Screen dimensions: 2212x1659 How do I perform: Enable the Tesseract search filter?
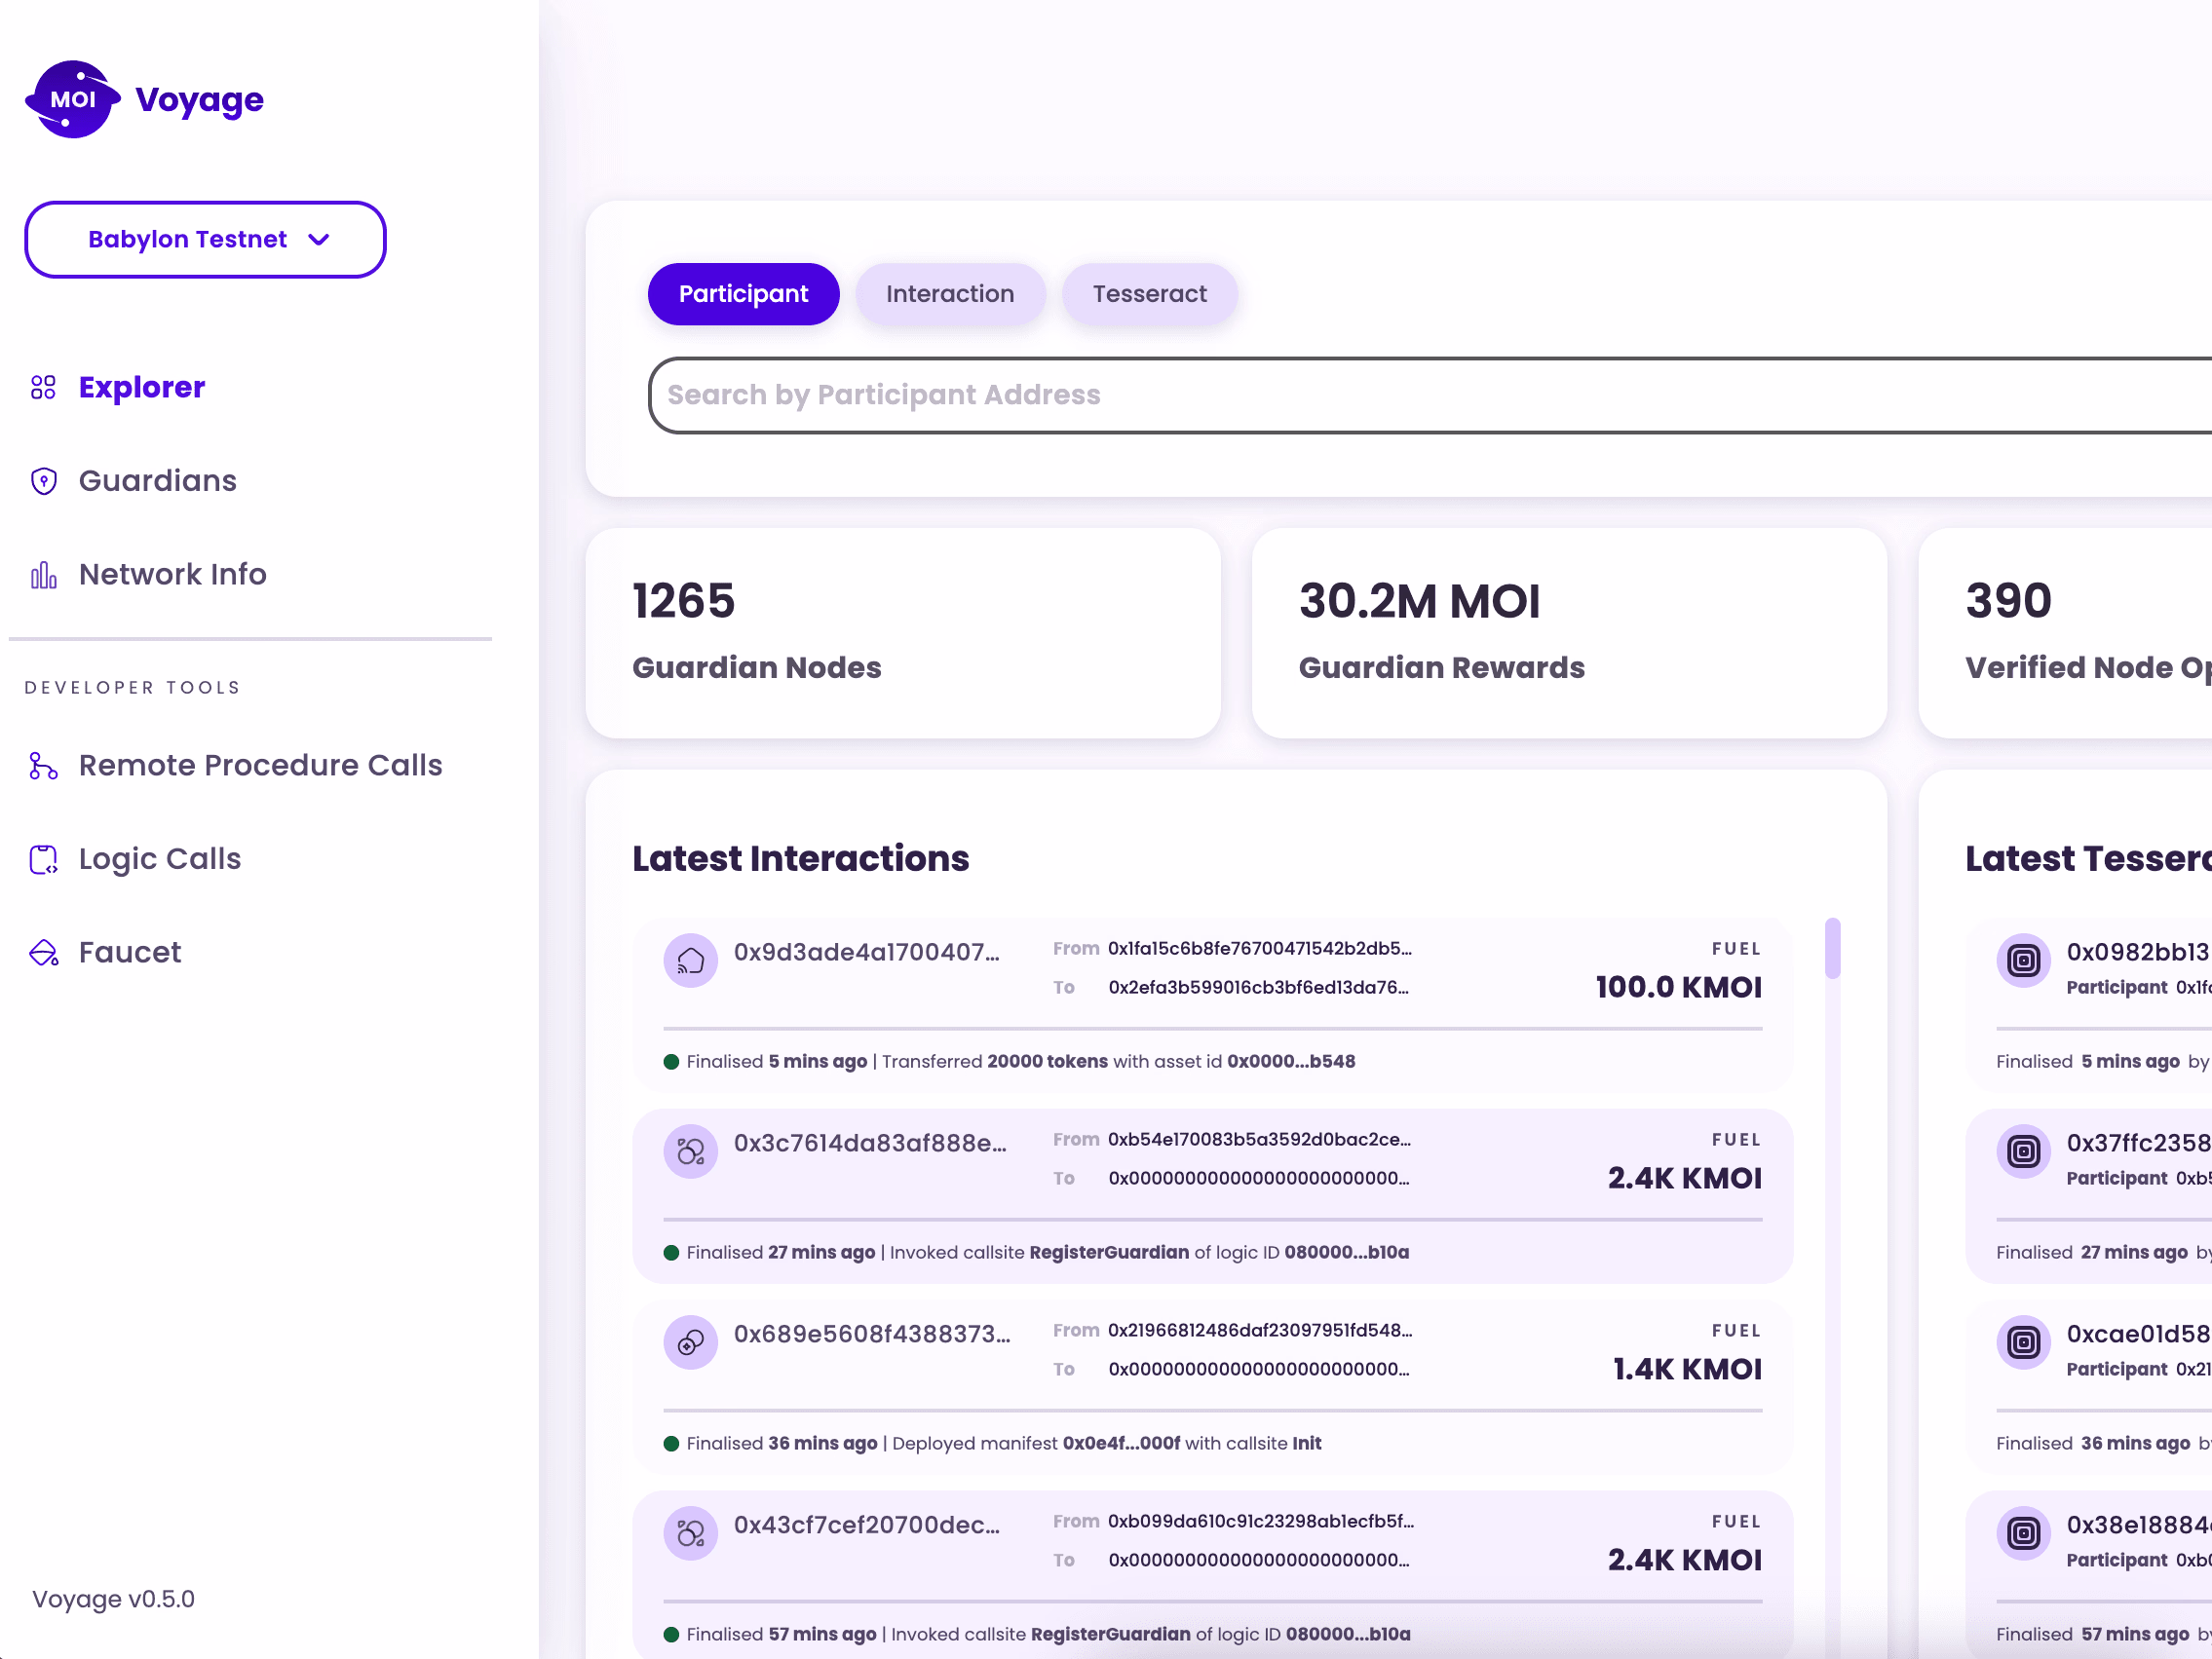1150,293
